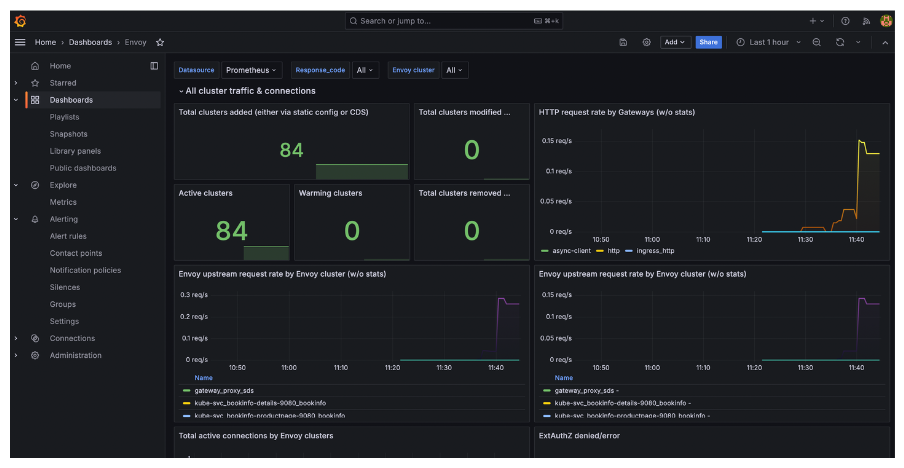Click the Grafana logo icon
Image resolution: width=904 pixels, height=468 pixels.
20,20
